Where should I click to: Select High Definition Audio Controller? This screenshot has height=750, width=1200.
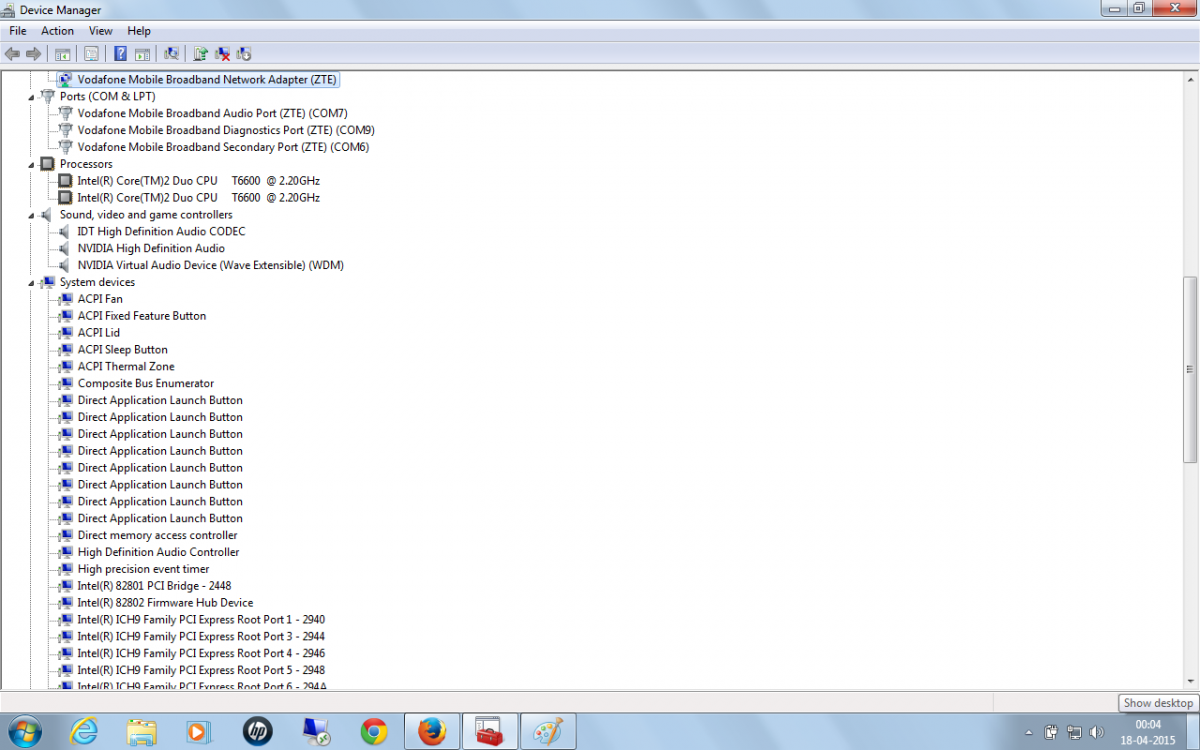[x=158, y=552]
